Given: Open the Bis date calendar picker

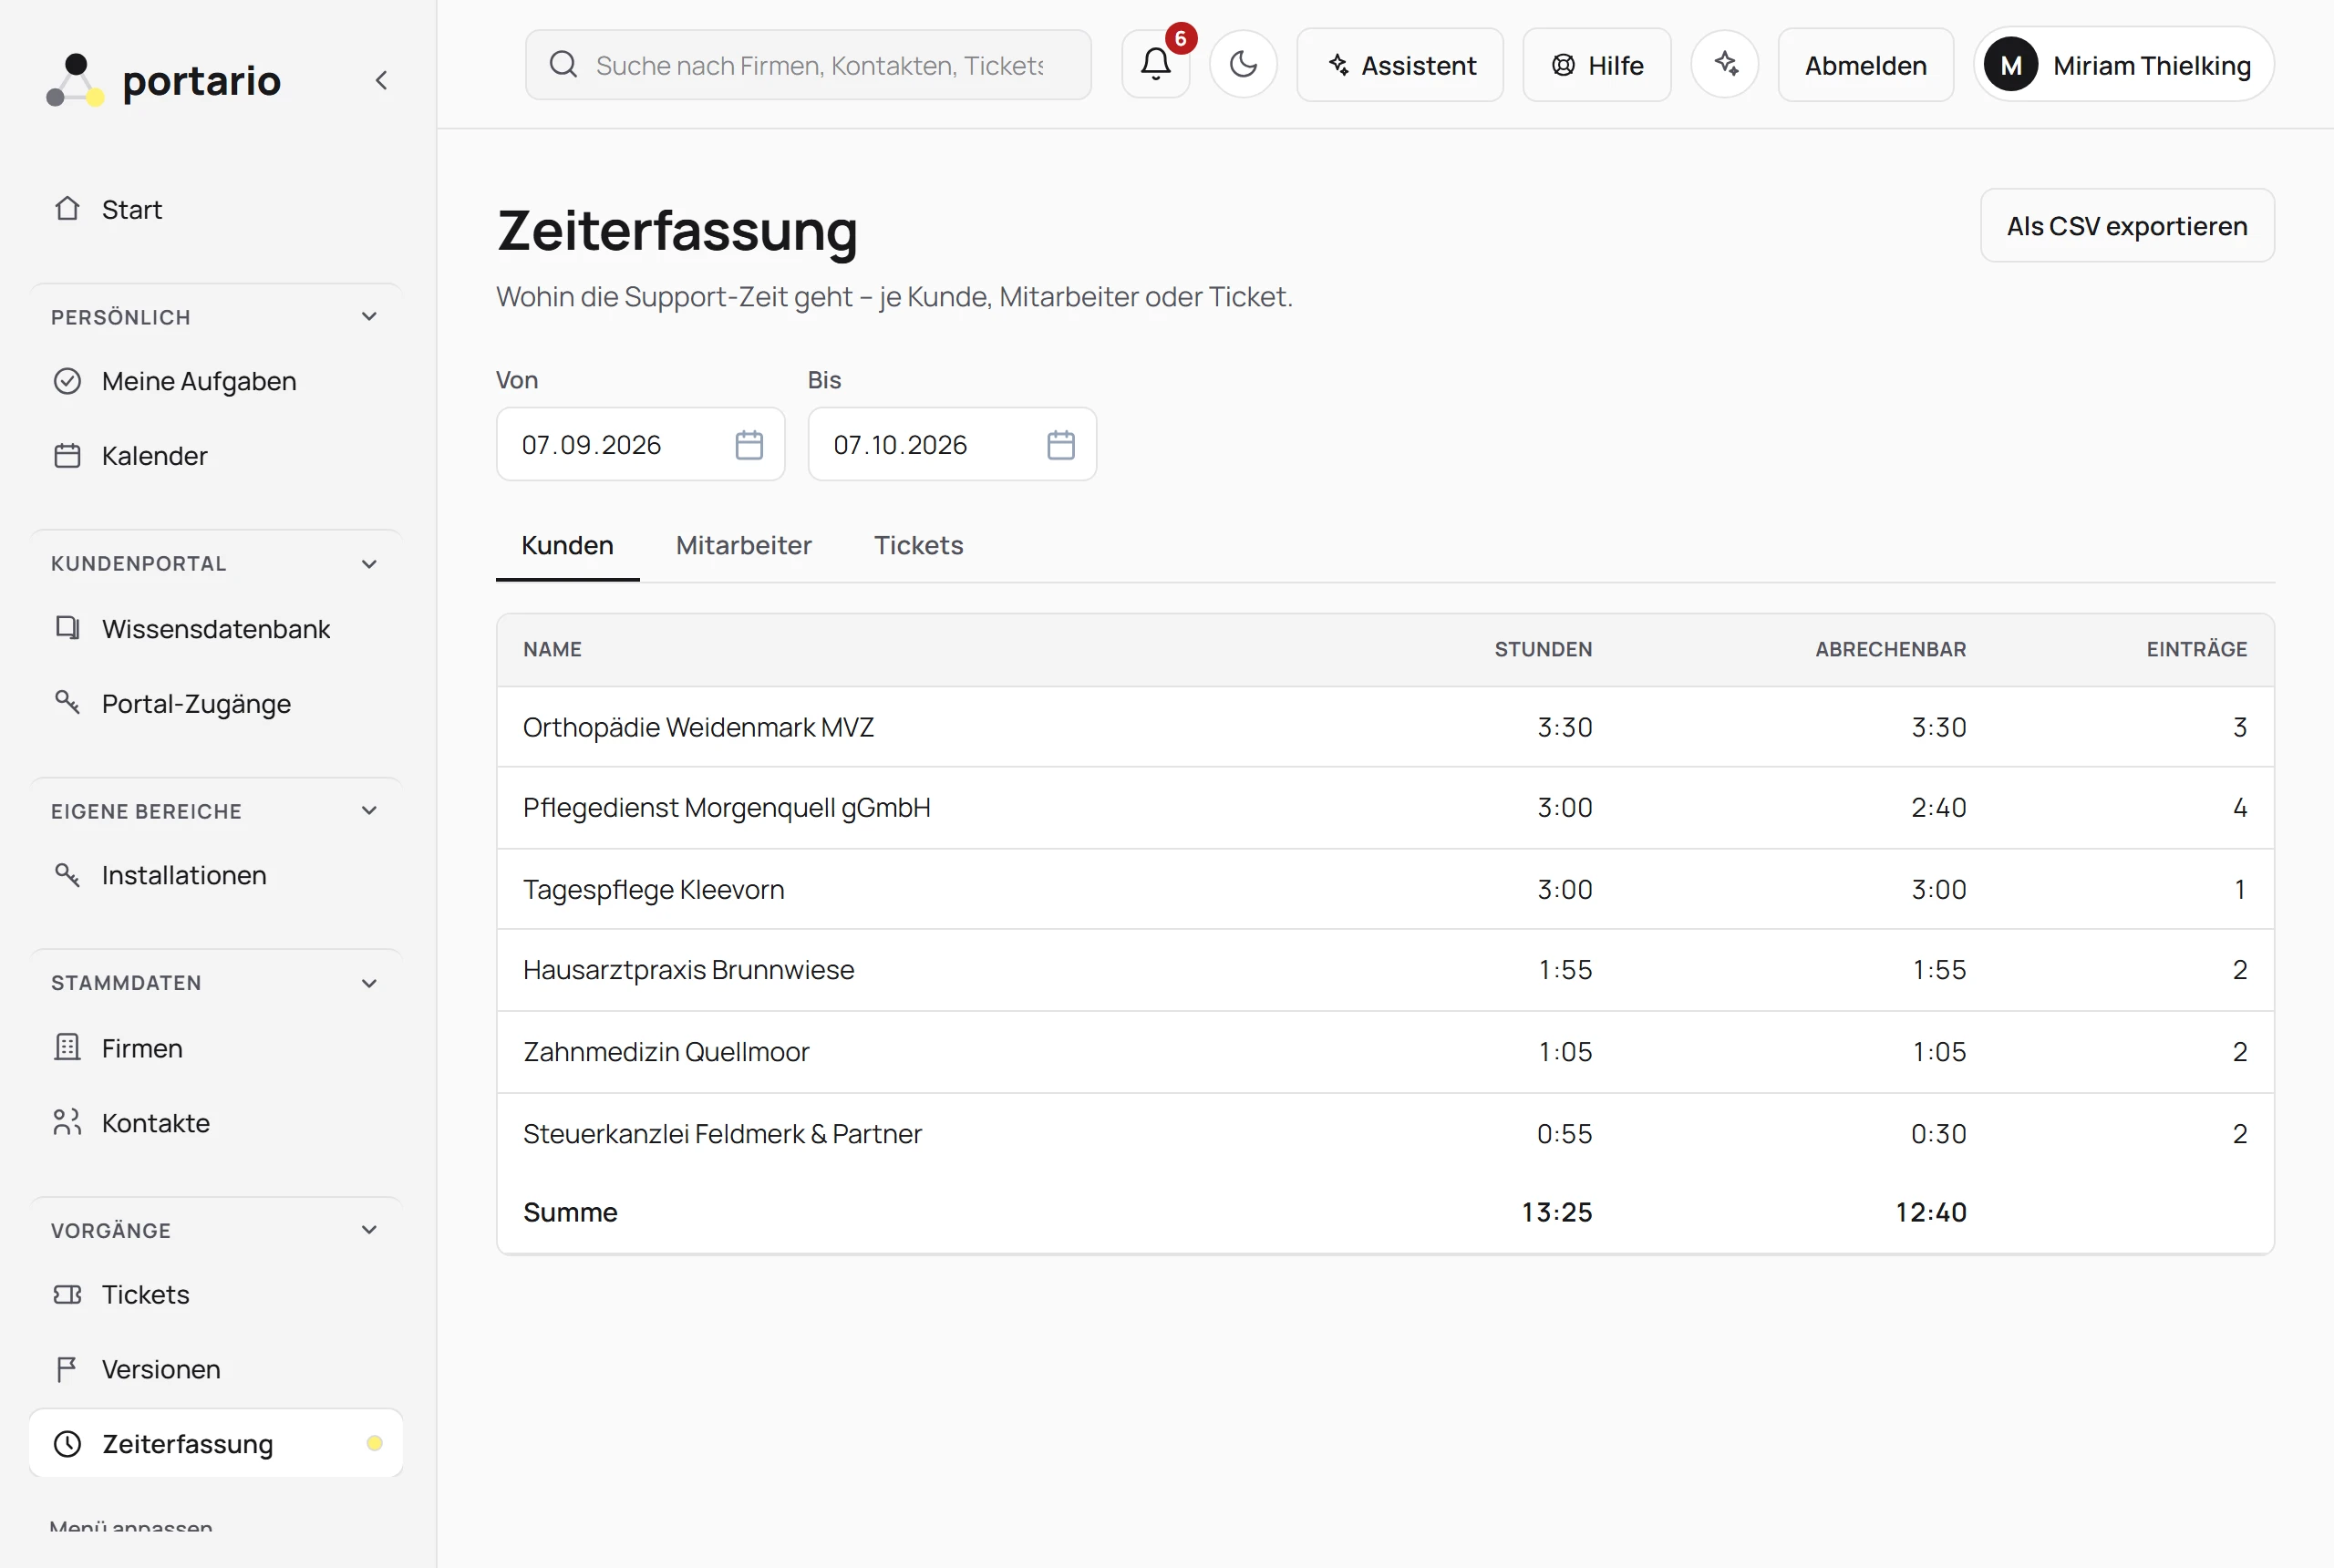Looking at the screenshot, I should click(x=1061, y=445).
